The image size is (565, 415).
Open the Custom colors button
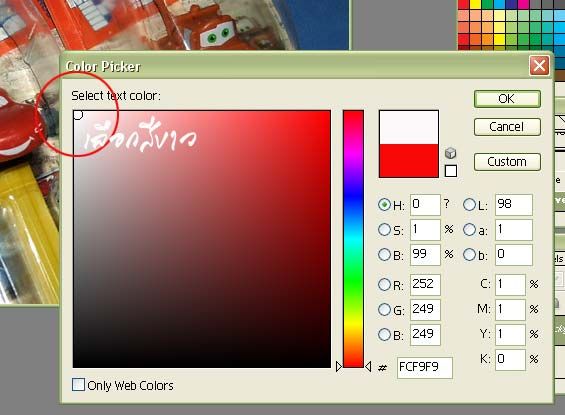[x=507, y=162]
